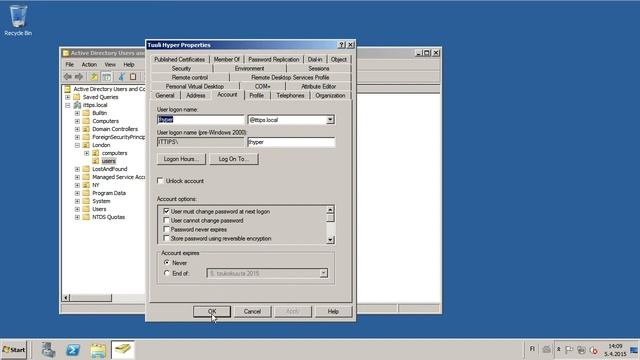Click the Logon Hours button
This screenshot has width=640, height=360.
(x=181, y=159)
